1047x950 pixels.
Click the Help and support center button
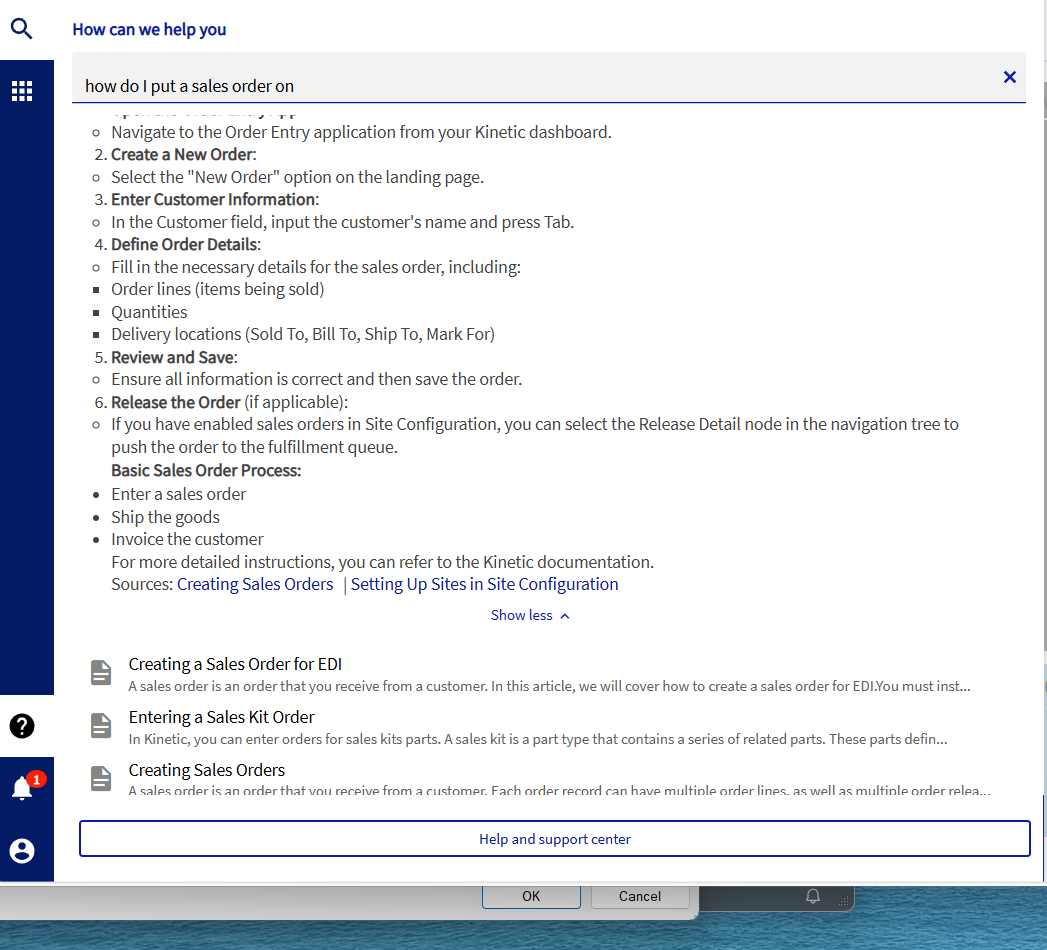tap(554, 839)
